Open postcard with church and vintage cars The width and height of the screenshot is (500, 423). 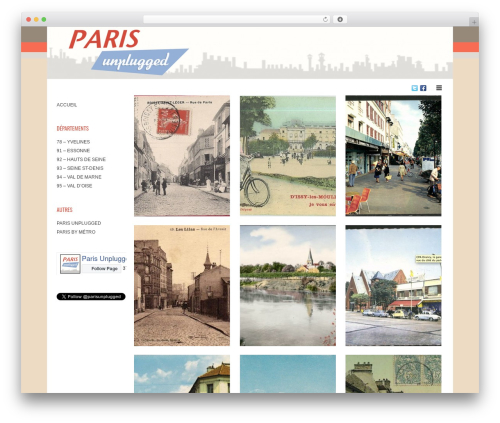pos(393,285)
